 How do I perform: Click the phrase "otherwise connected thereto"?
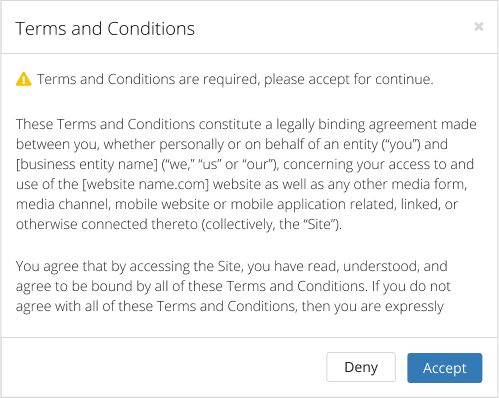[x=107, y=224]
